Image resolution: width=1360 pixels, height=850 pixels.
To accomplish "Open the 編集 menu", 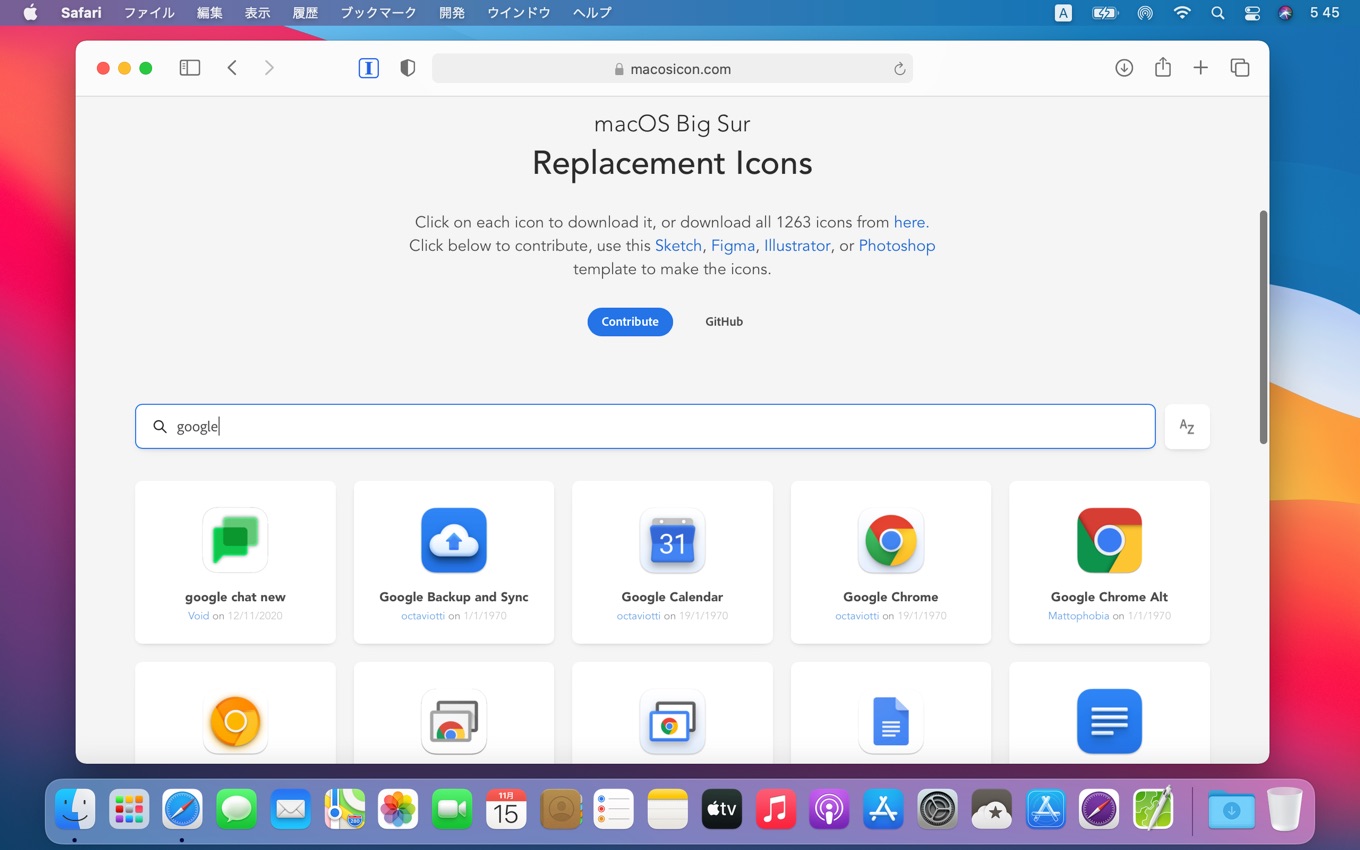I will click(x=210, y=13).
